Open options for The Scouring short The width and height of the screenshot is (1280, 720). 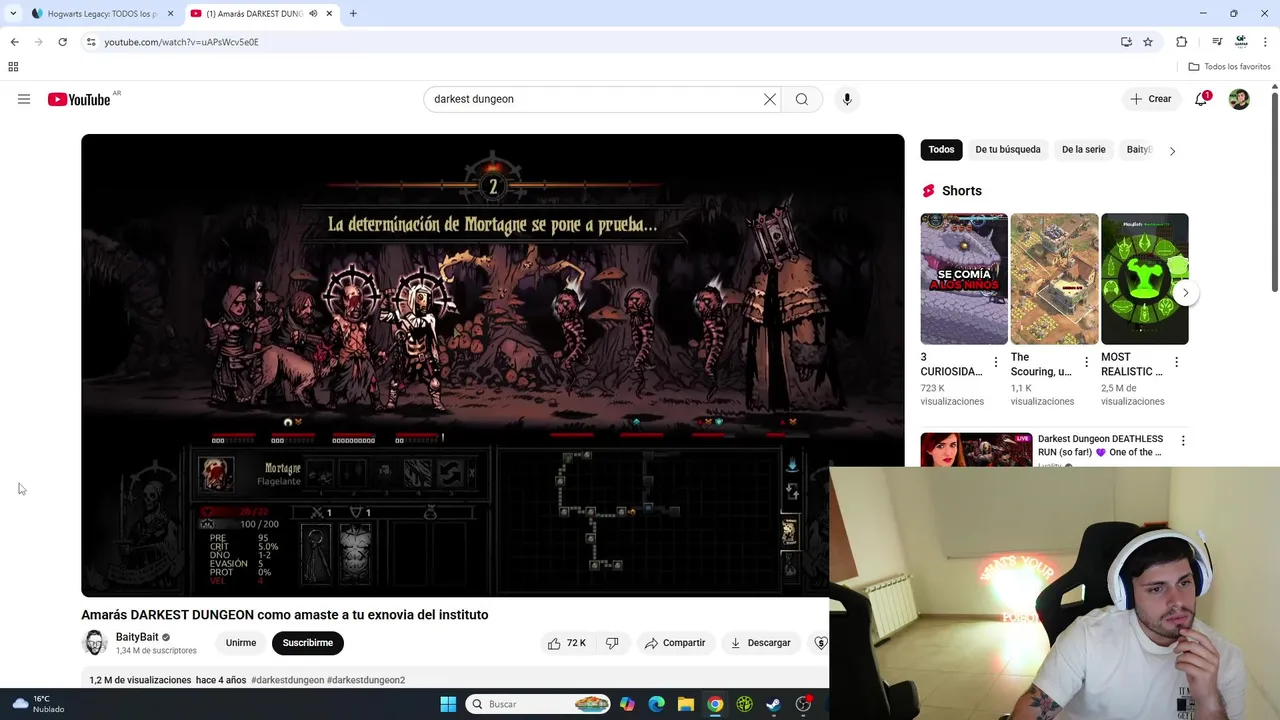1086,362
